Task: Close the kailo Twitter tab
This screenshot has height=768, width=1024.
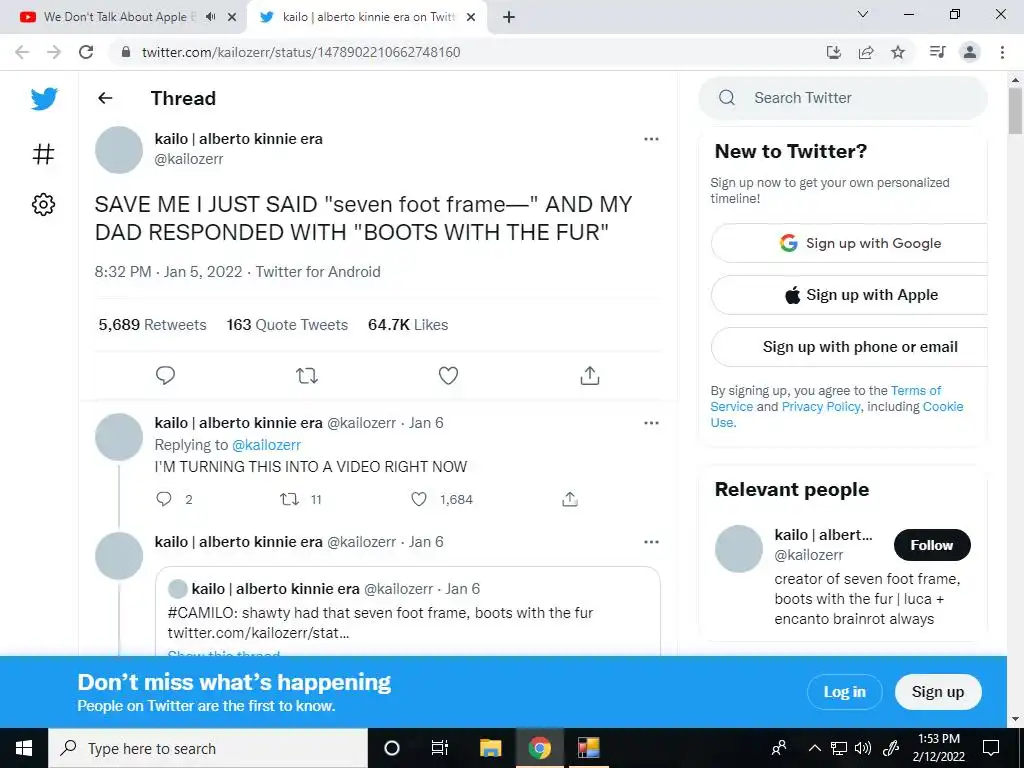Action: (x=470, y=17)
